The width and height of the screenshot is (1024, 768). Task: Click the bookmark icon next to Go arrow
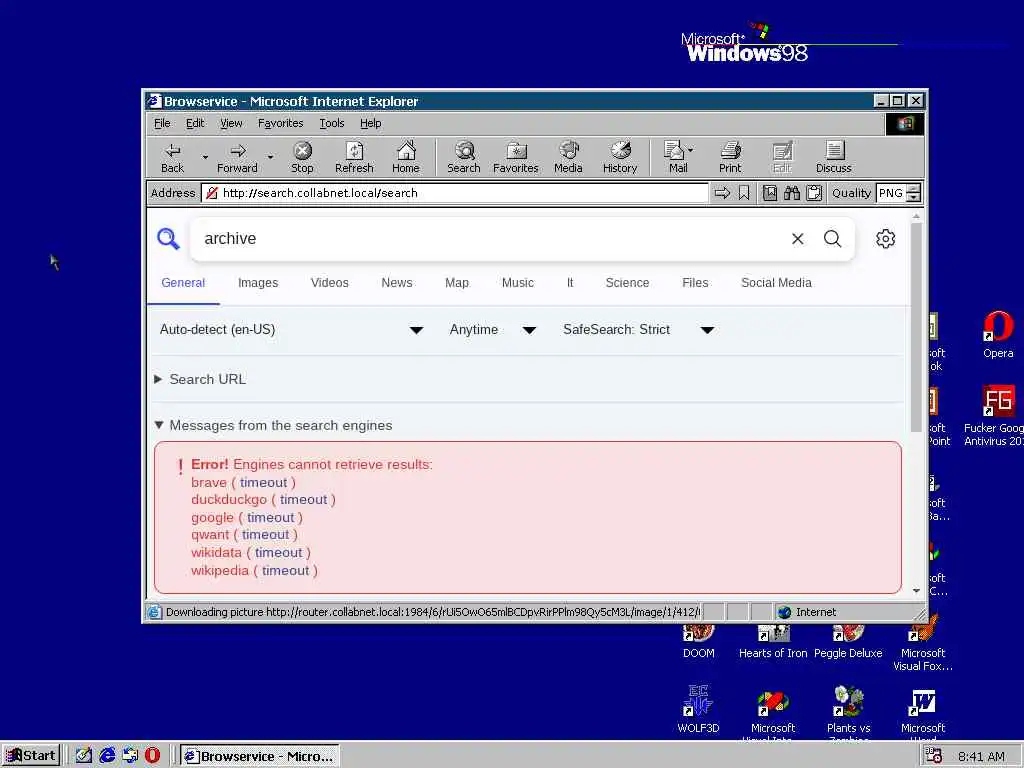744,193
